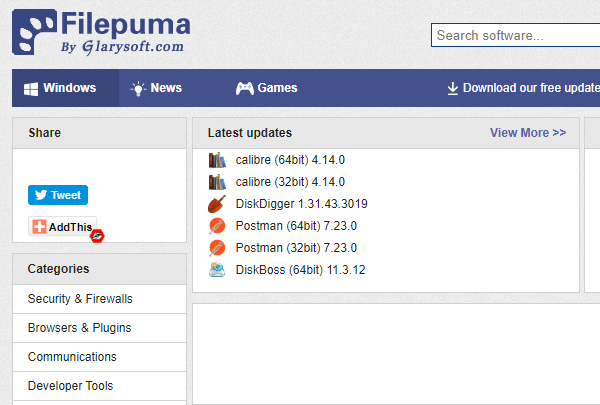The height and width of the screenshot is (405, 600).
Task: Open the Games tab
Action: click(266, 88)
